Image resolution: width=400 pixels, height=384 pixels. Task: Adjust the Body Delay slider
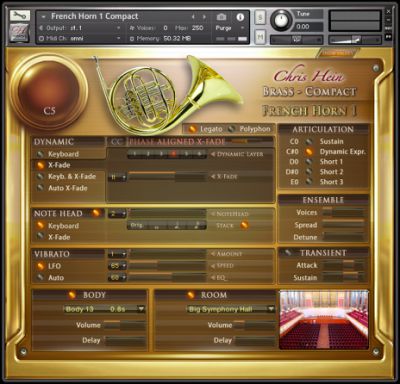tap(124, 341)
